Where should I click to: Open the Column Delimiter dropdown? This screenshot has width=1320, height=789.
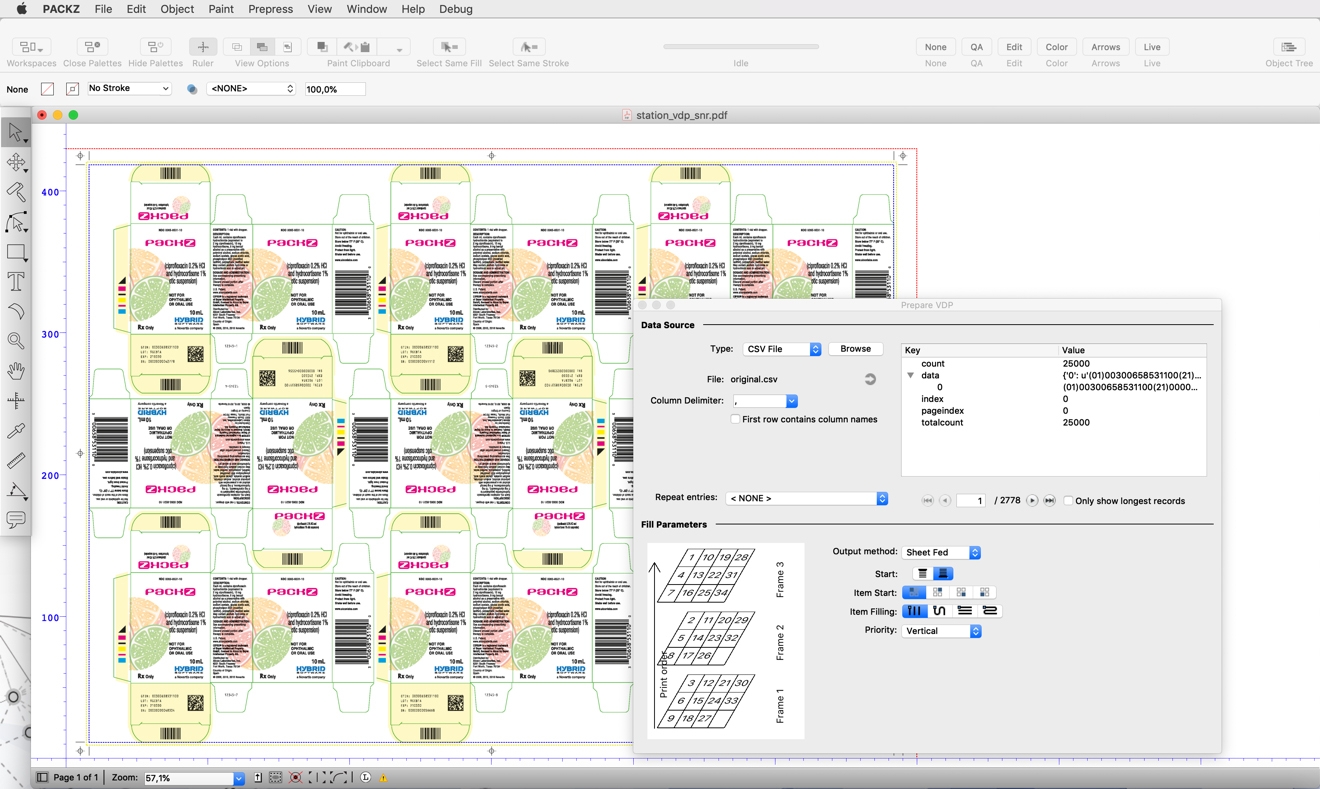764,401
